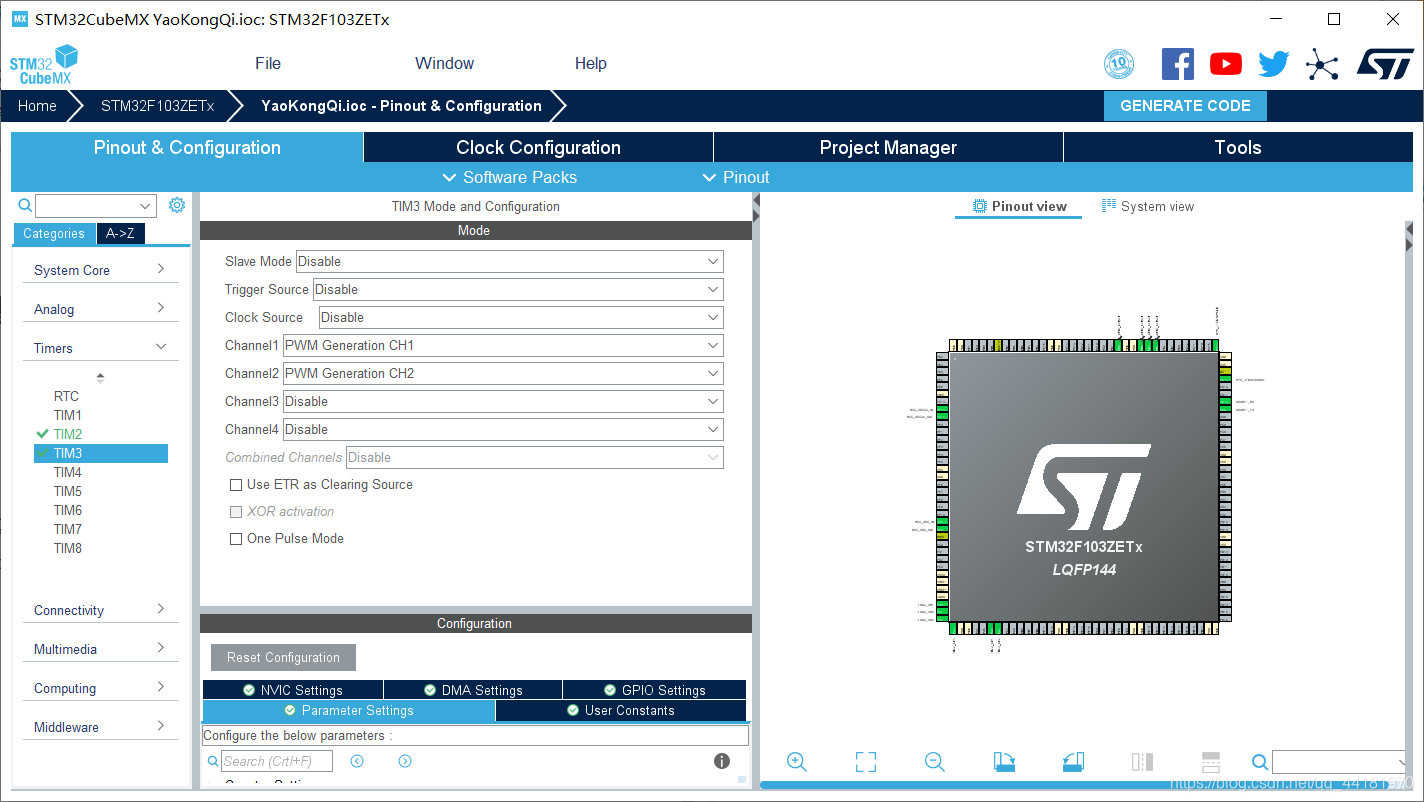
Task: Expand the Middleware category
Action: tap(100, 727)
